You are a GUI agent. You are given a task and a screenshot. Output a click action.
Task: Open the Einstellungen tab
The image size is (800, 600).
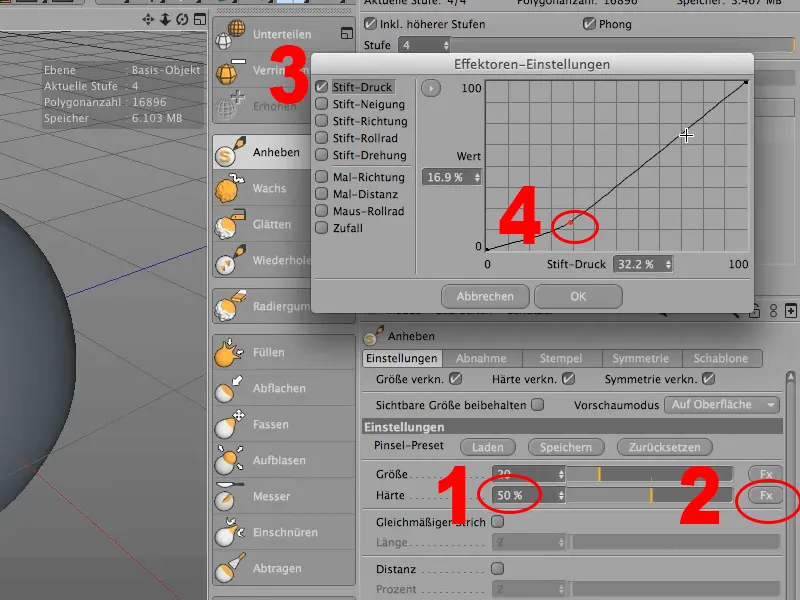tap(402, 358)
